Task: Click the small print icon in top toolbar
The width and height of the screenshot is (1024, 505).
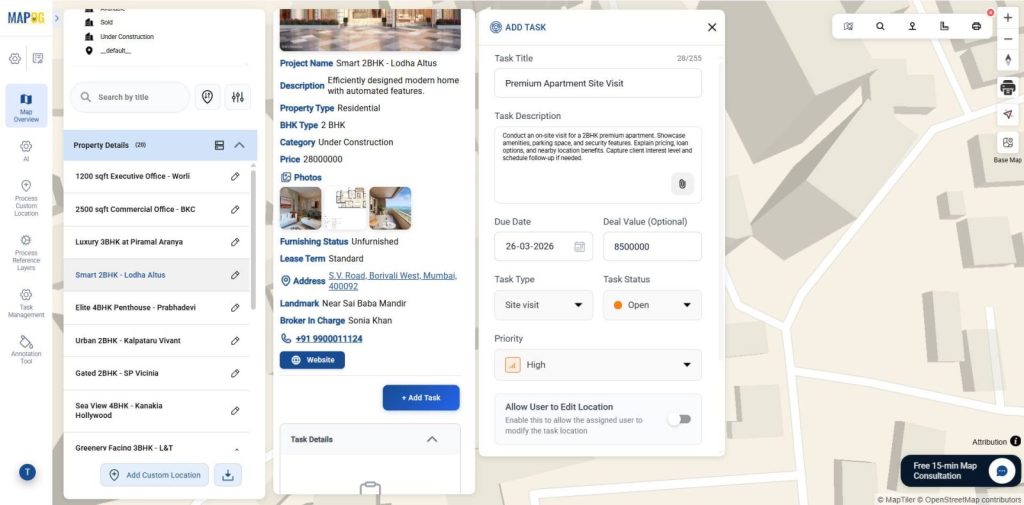Action: [976, 26]
